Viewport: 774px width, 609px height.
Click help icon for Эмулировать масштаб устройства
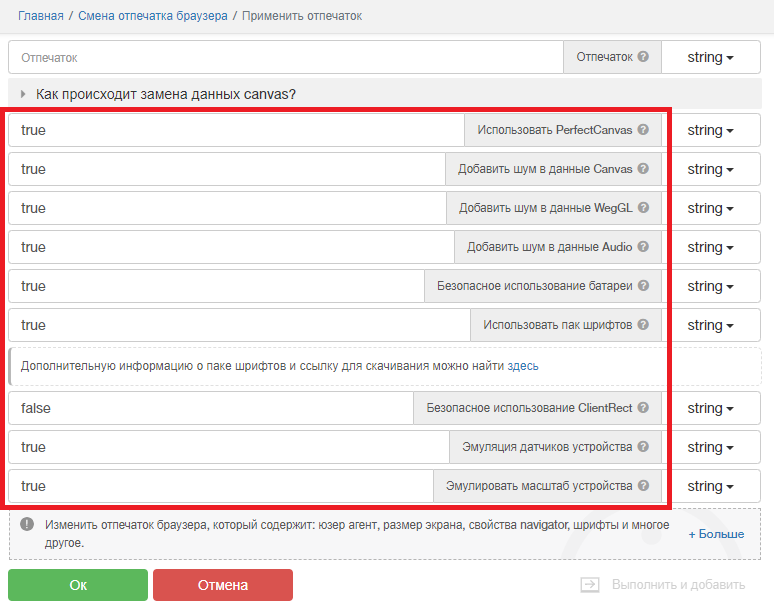pos(643,486)
